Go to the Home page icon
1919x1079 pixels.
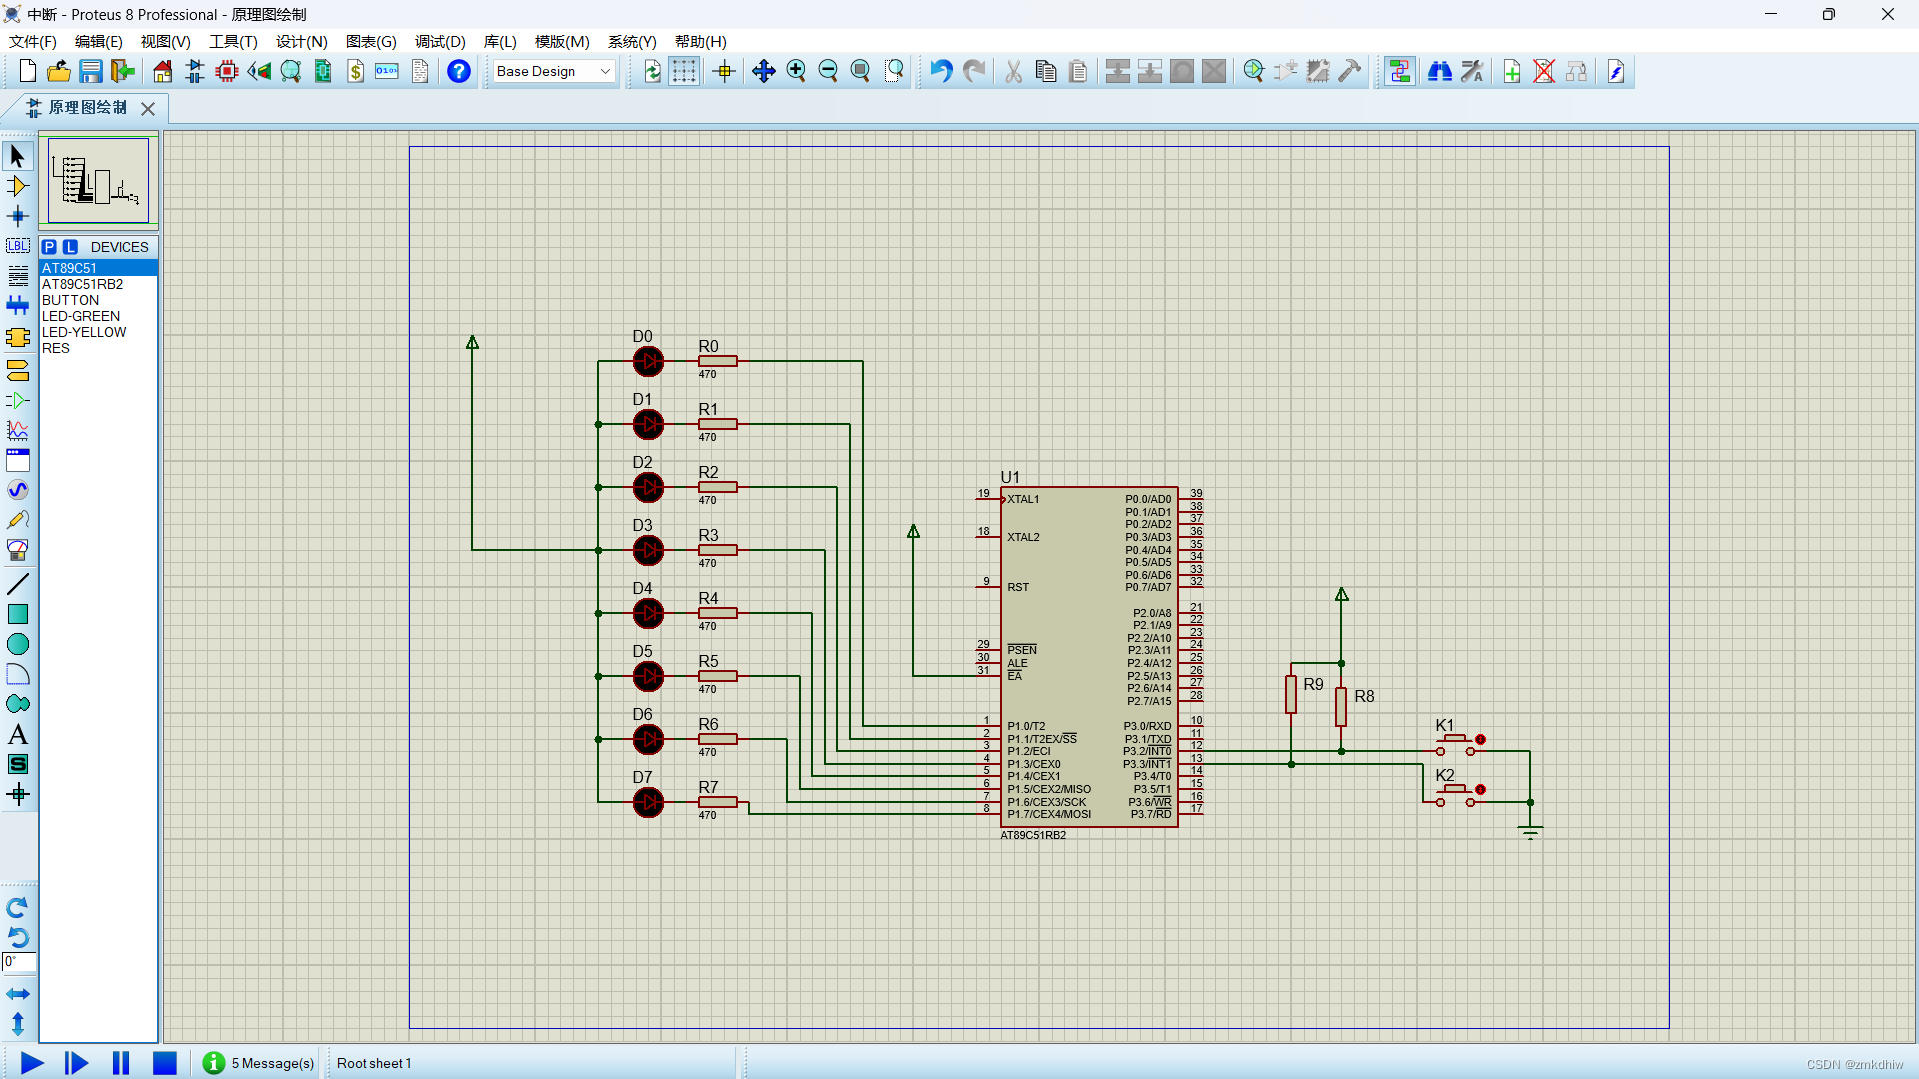click(162, 71)
